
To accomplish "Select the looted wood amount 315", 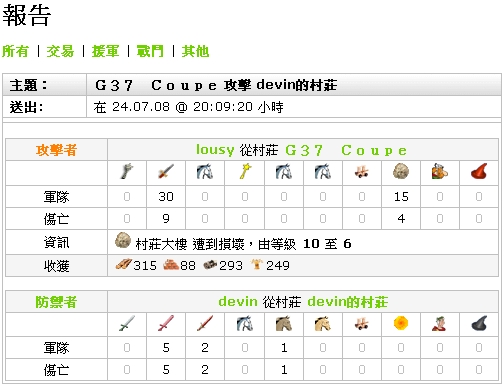I will pyautogui.click(x=145, y=266).
